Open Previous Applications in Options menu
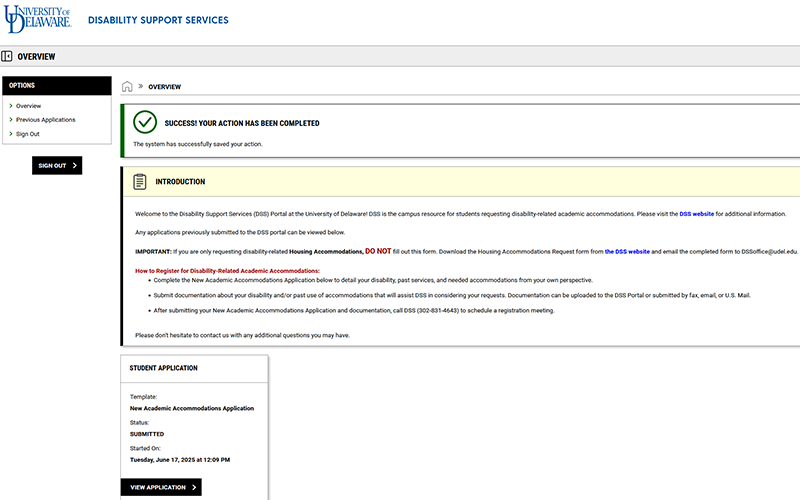Viewport: 800px width, 500px height. coord(45,120)
